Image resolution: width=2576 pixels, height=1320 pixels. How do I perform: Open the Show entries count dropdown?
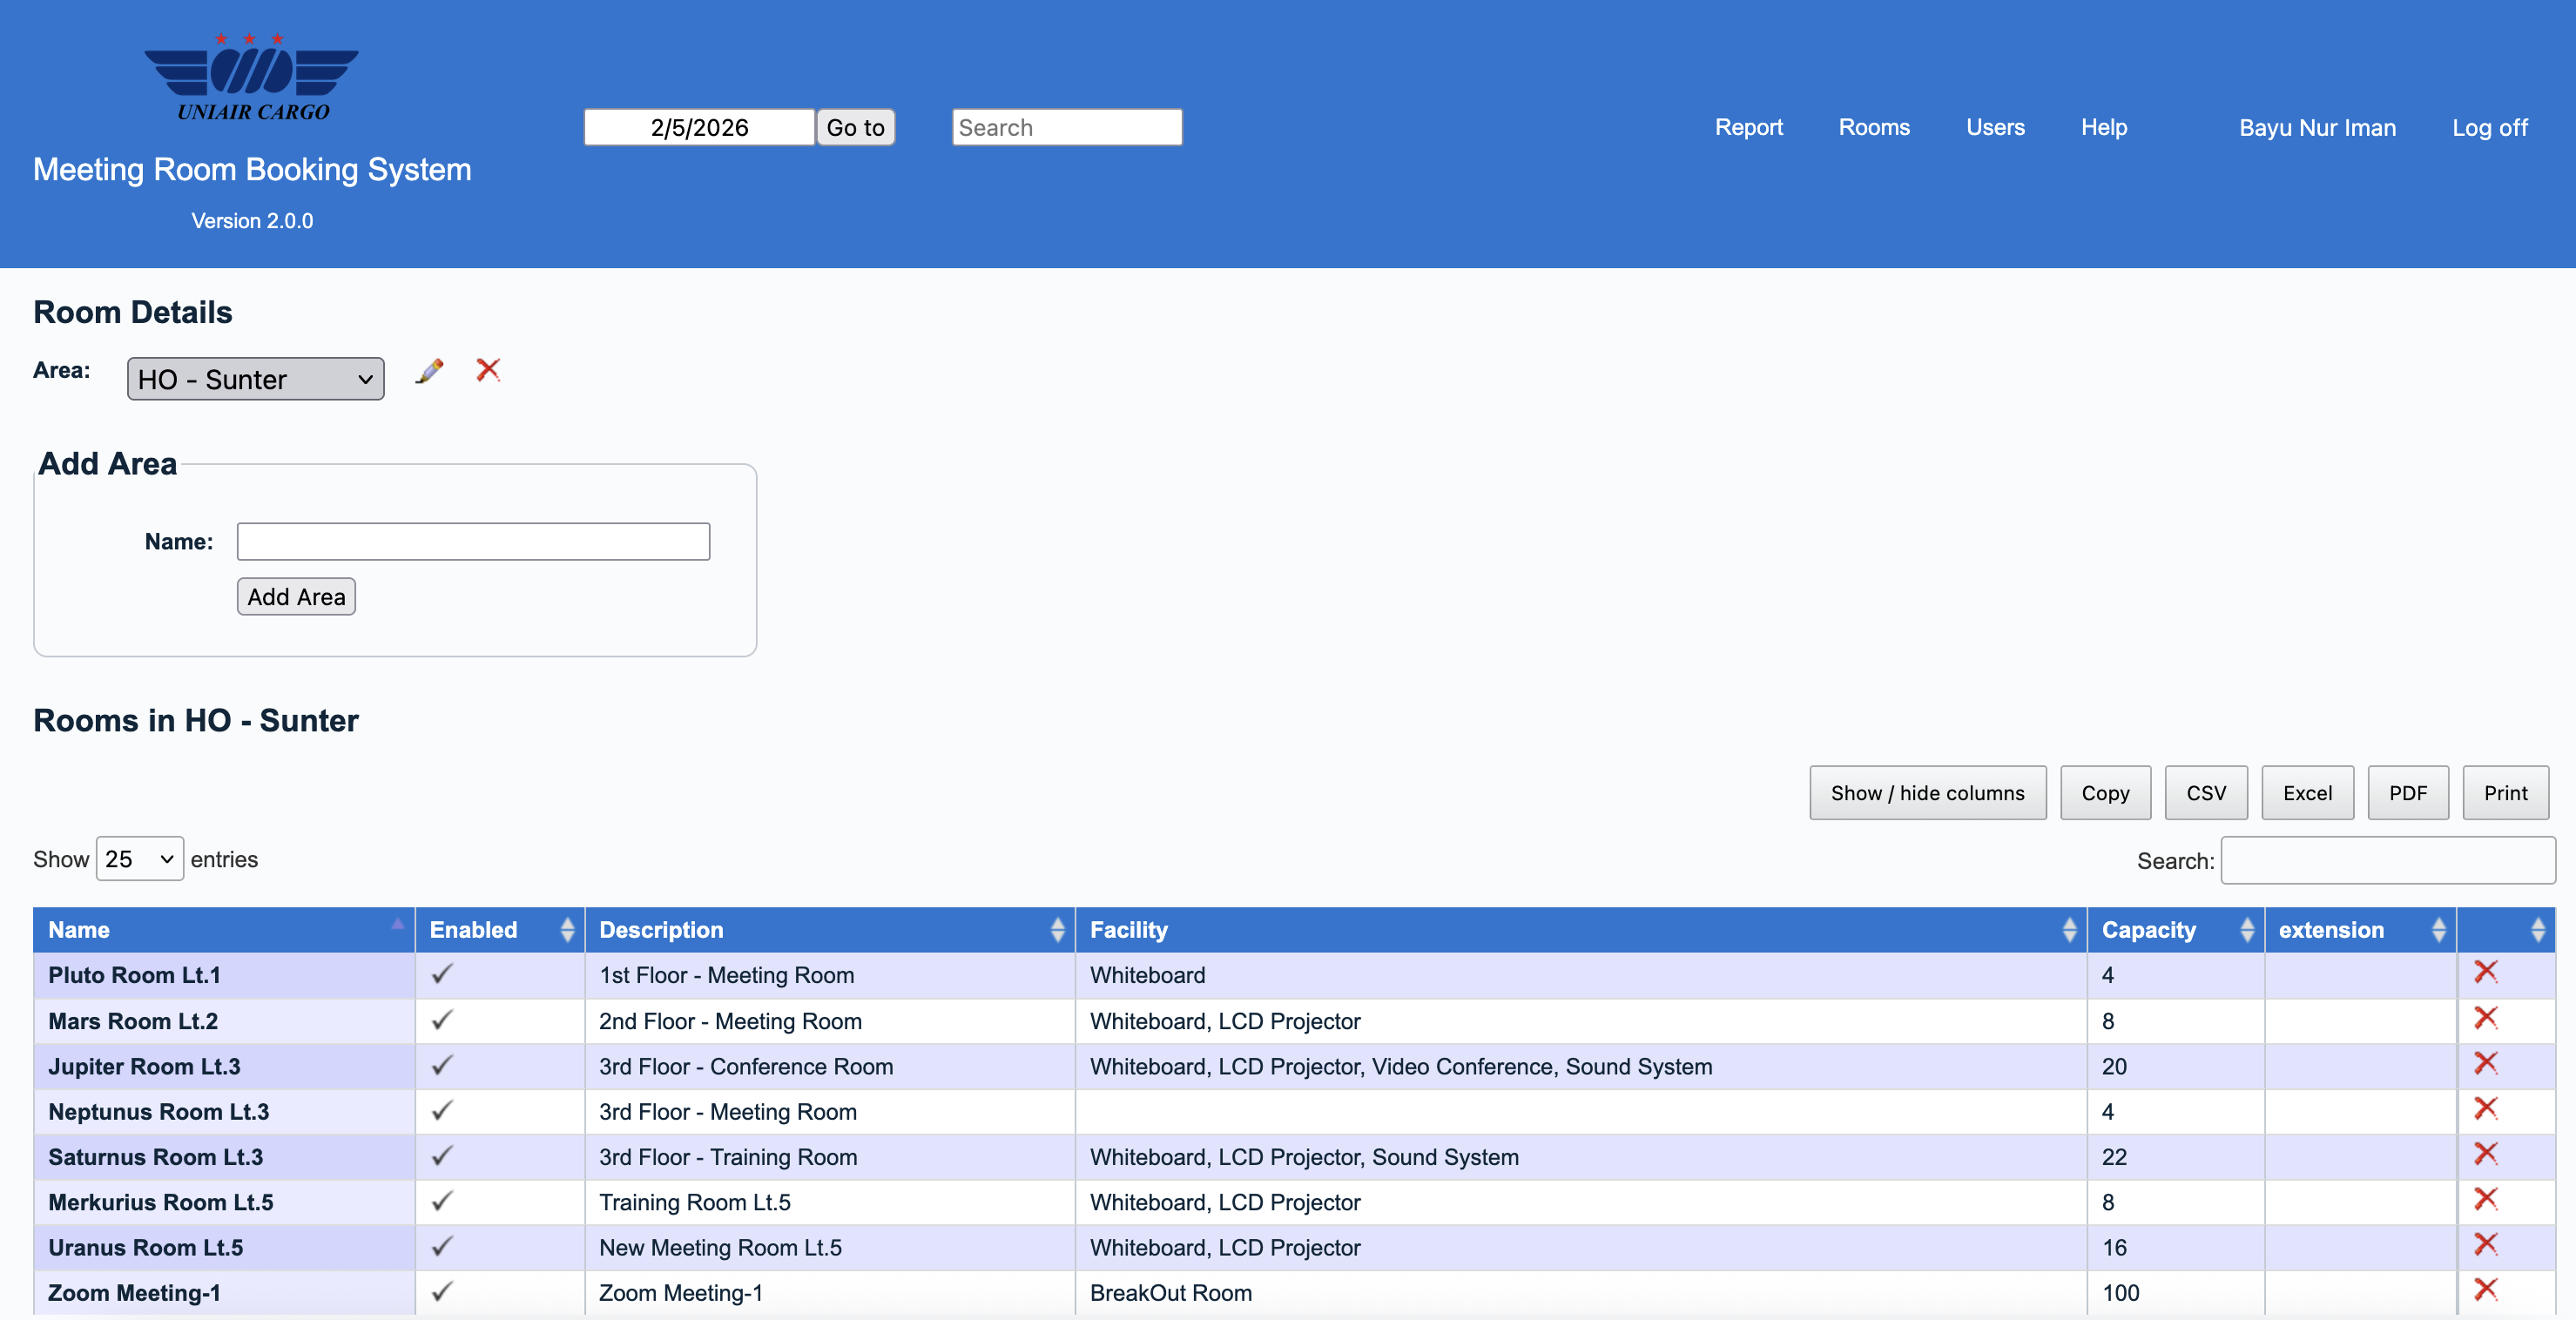pos(139,859)
